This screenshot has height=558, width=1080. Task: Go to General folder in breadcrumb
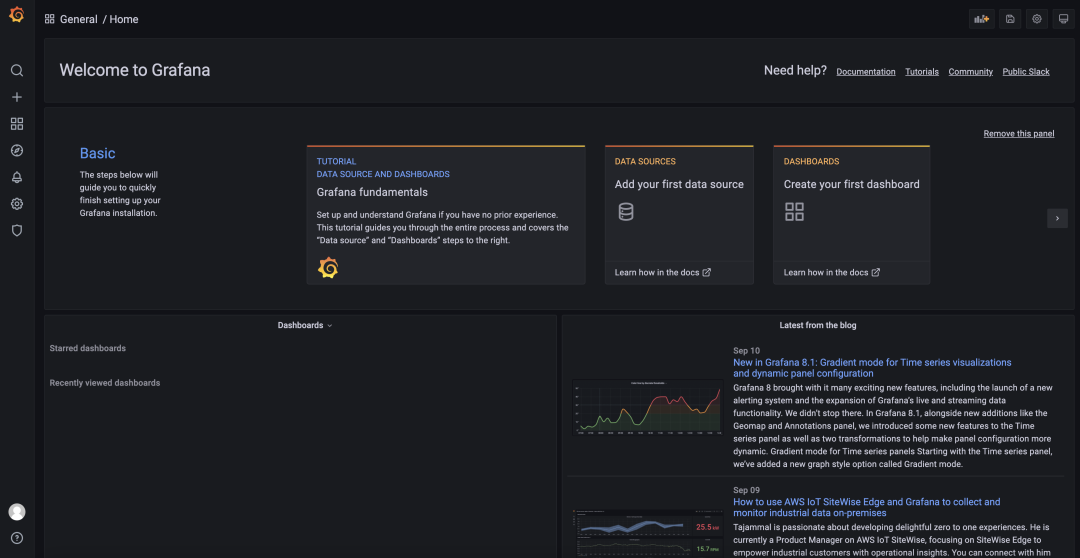78,19
